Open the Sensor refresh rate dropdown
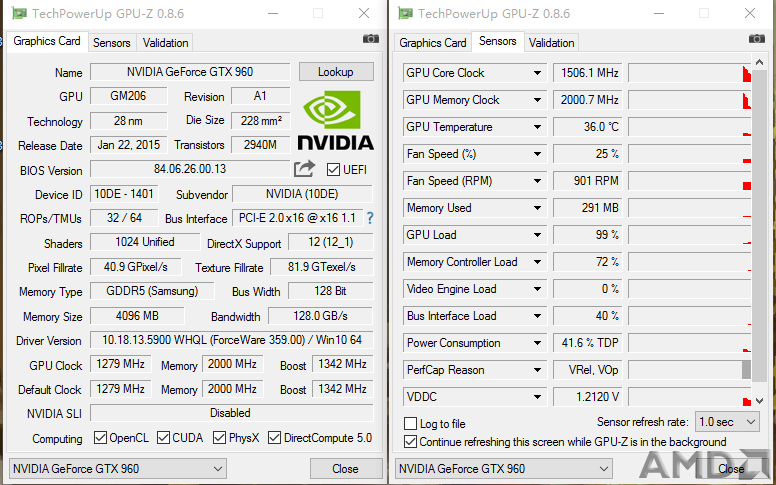Image resolution: width=776 pixels, height=485 pixels. [x=727, y=422]
